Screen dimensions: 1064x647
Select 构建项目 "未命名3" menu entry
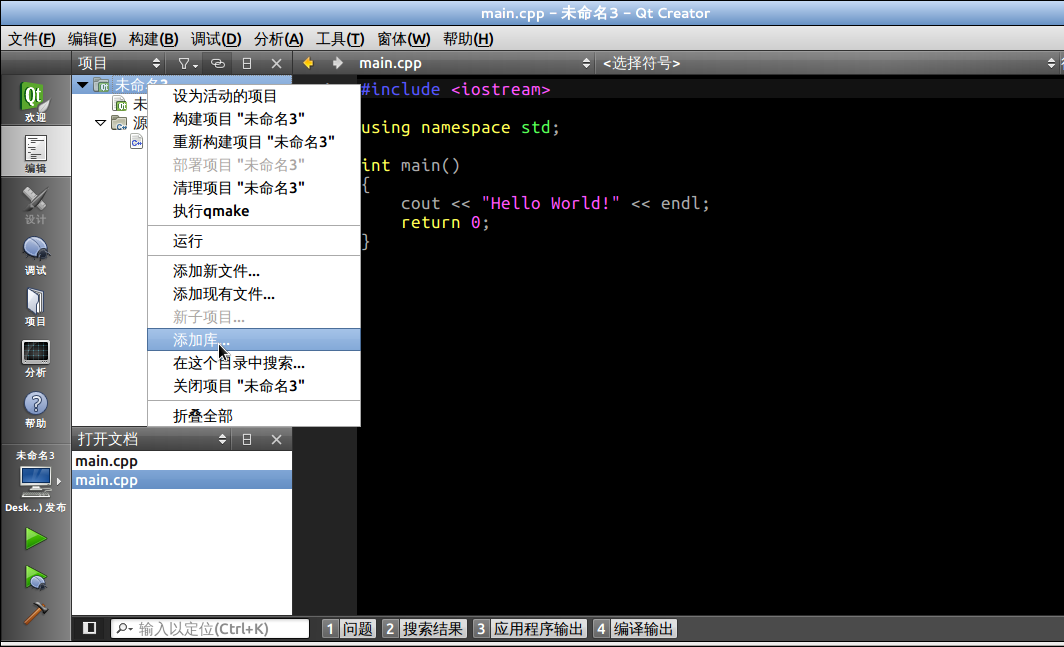coord(254,119)
